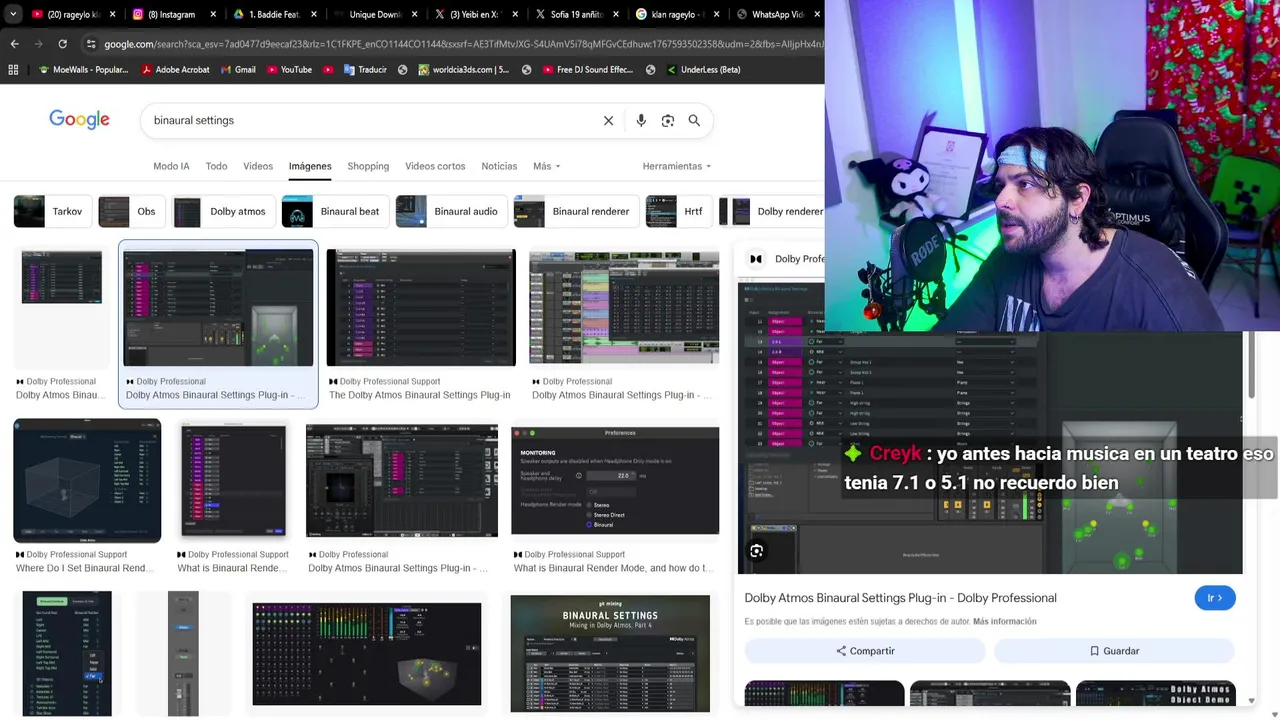Click Guardar to save the image
Screen dimensions: 1280x720
[x=1114, y=651]
